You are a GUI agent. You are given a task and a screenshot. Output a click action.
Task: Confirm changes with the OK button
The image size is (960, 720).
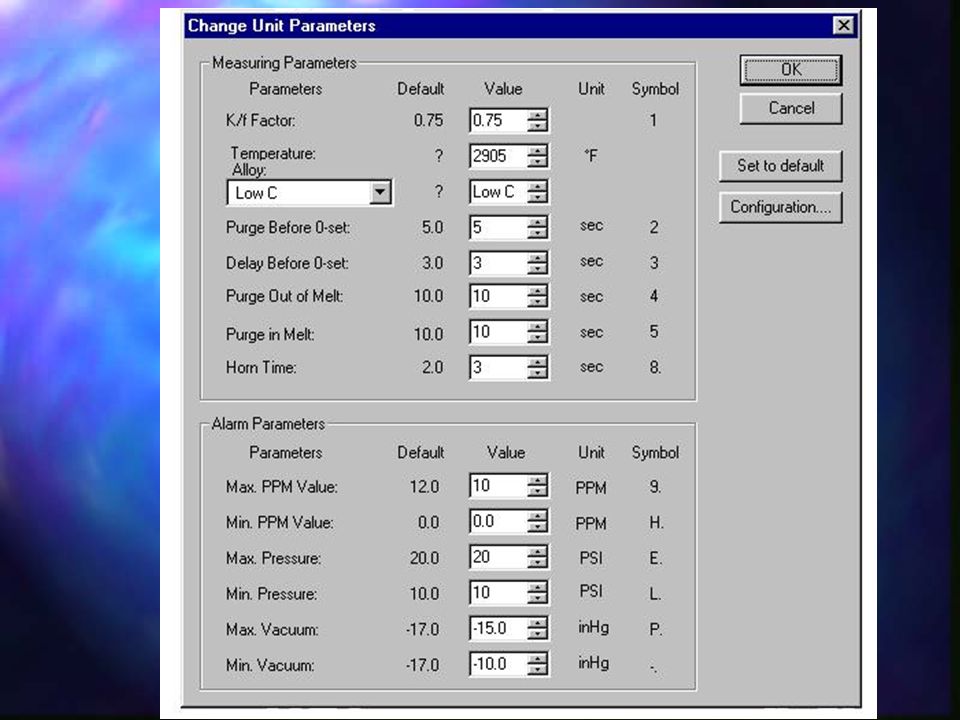[790, 70]
